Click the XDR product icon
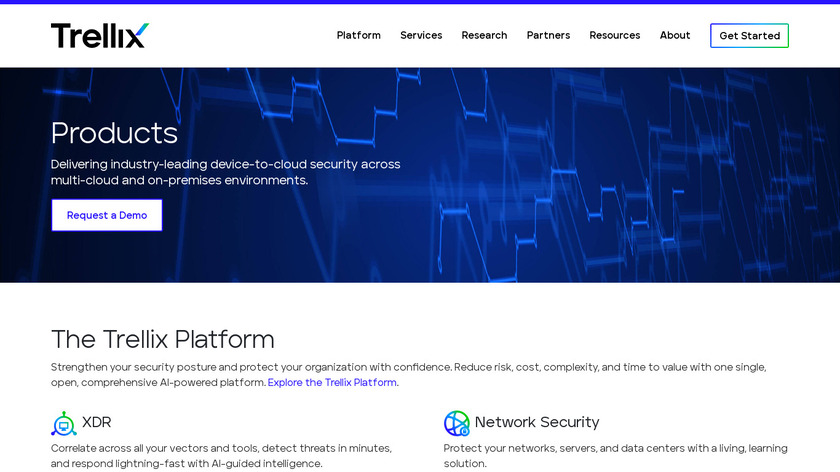This screenshot has height=472, width=840. 64,423
